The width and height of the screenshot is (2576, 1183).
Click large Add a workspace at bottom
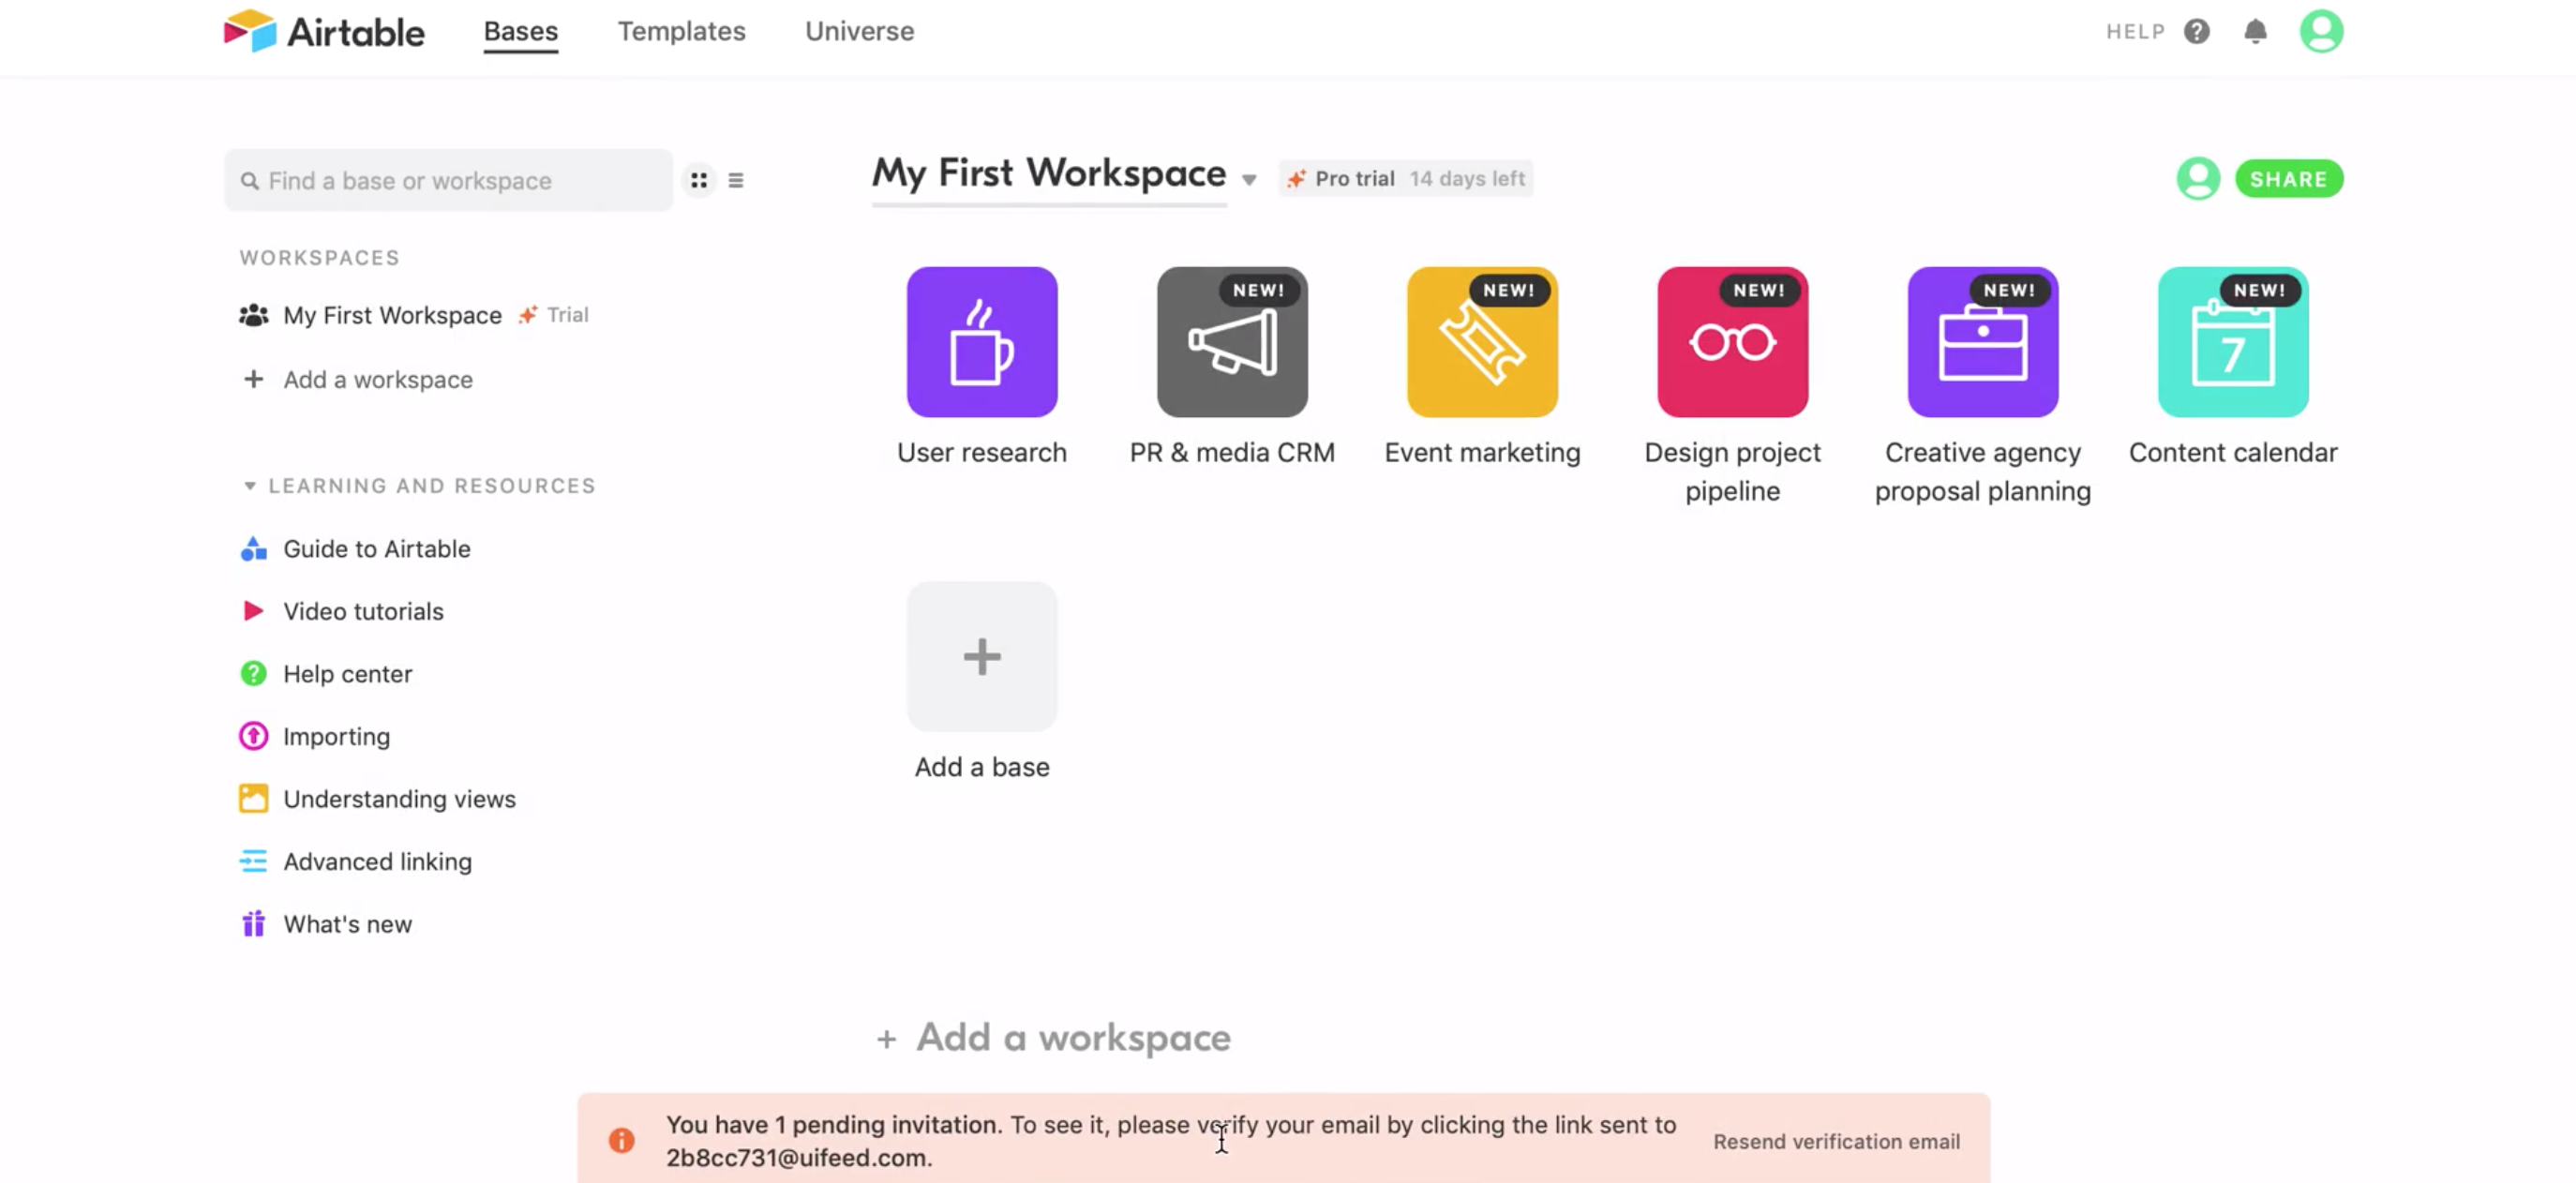tap(1053, 1037)
